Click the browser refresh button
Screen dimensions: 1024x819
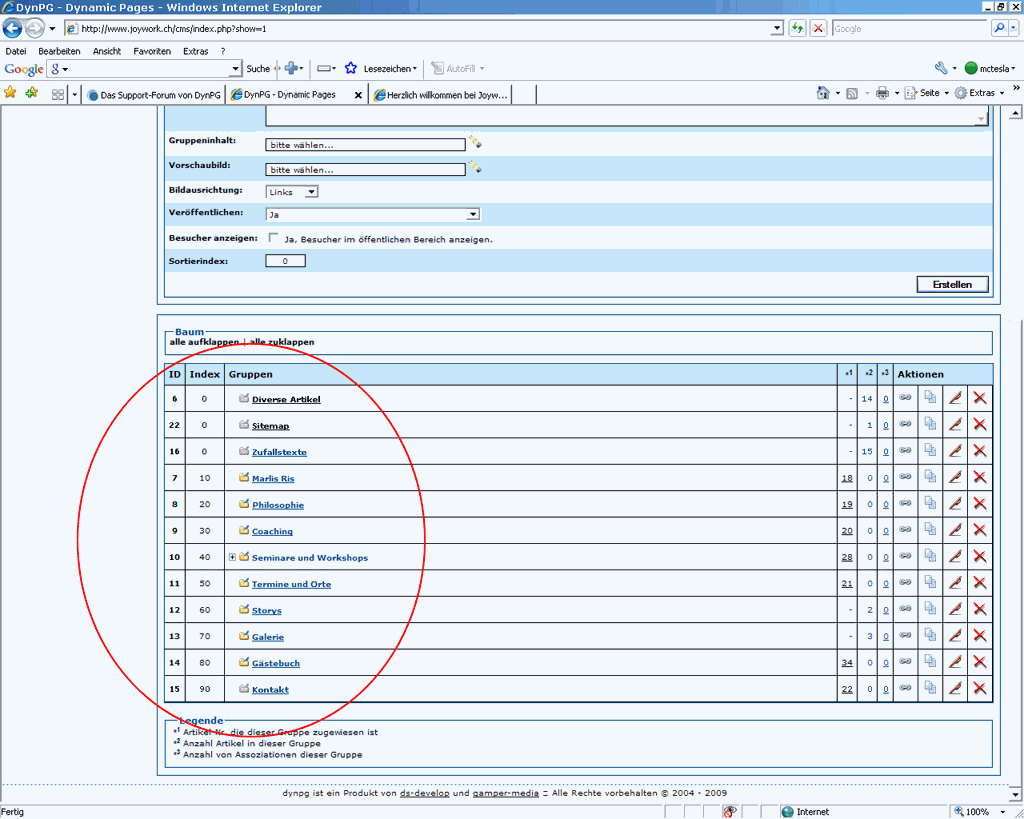(797, 28)
